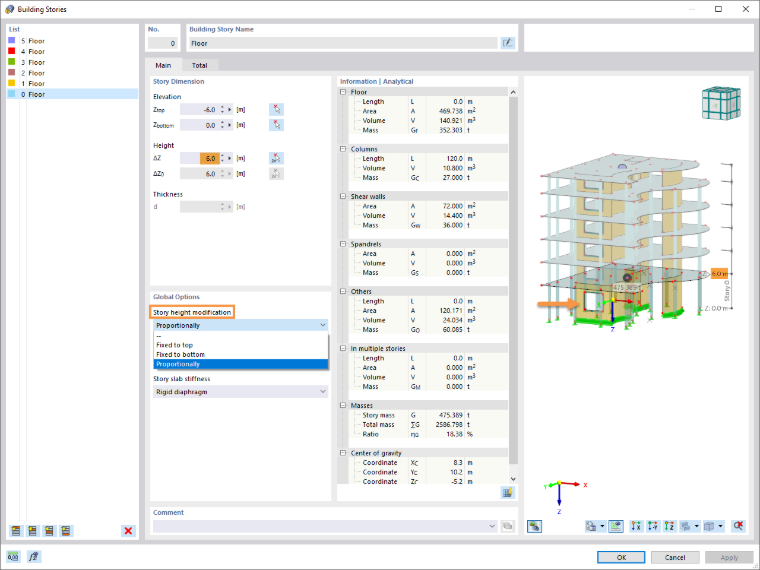The height and width of the screenshot is (570, 760).
Task: Select story 5 Floor in list
Action: click(73, 41)
